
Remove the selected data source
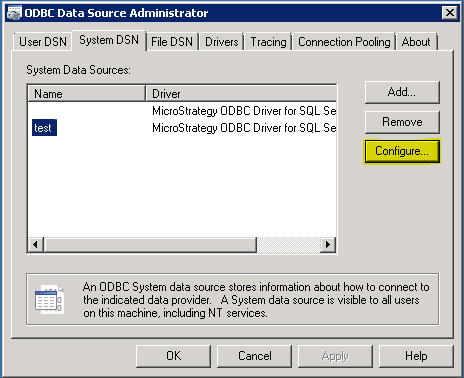pos(402,122)
